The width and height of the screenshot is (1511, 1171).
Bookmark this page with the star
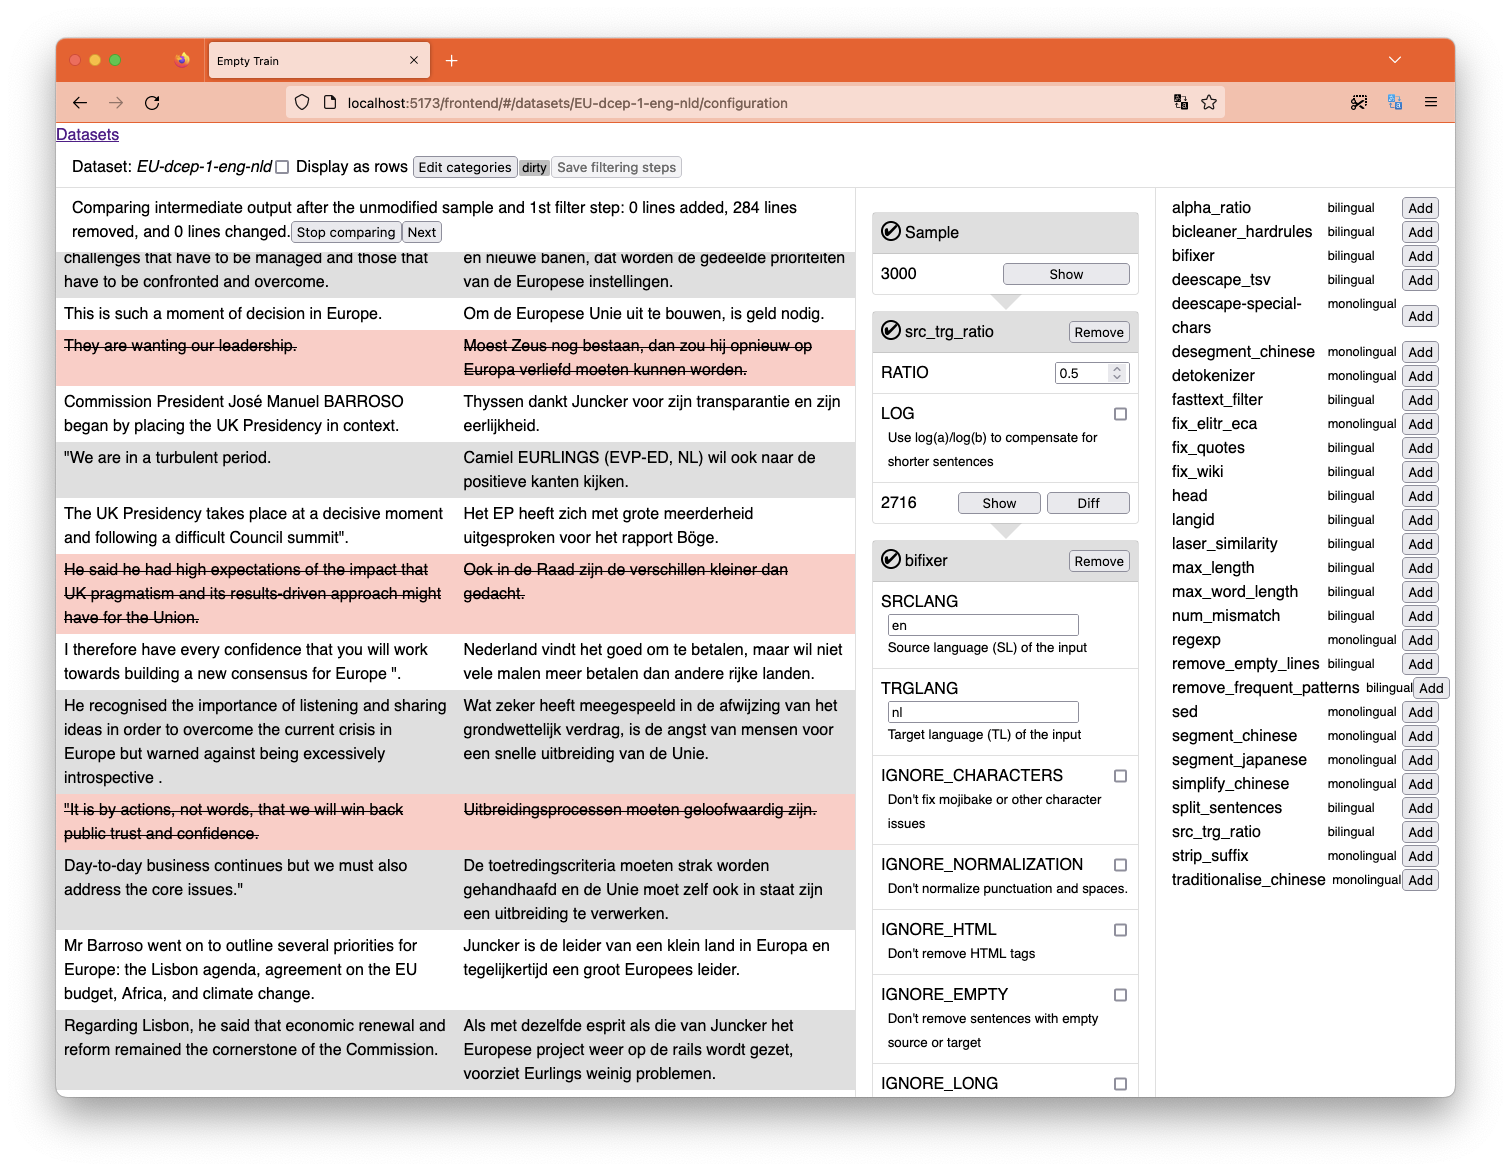[x=1209, y=103]
